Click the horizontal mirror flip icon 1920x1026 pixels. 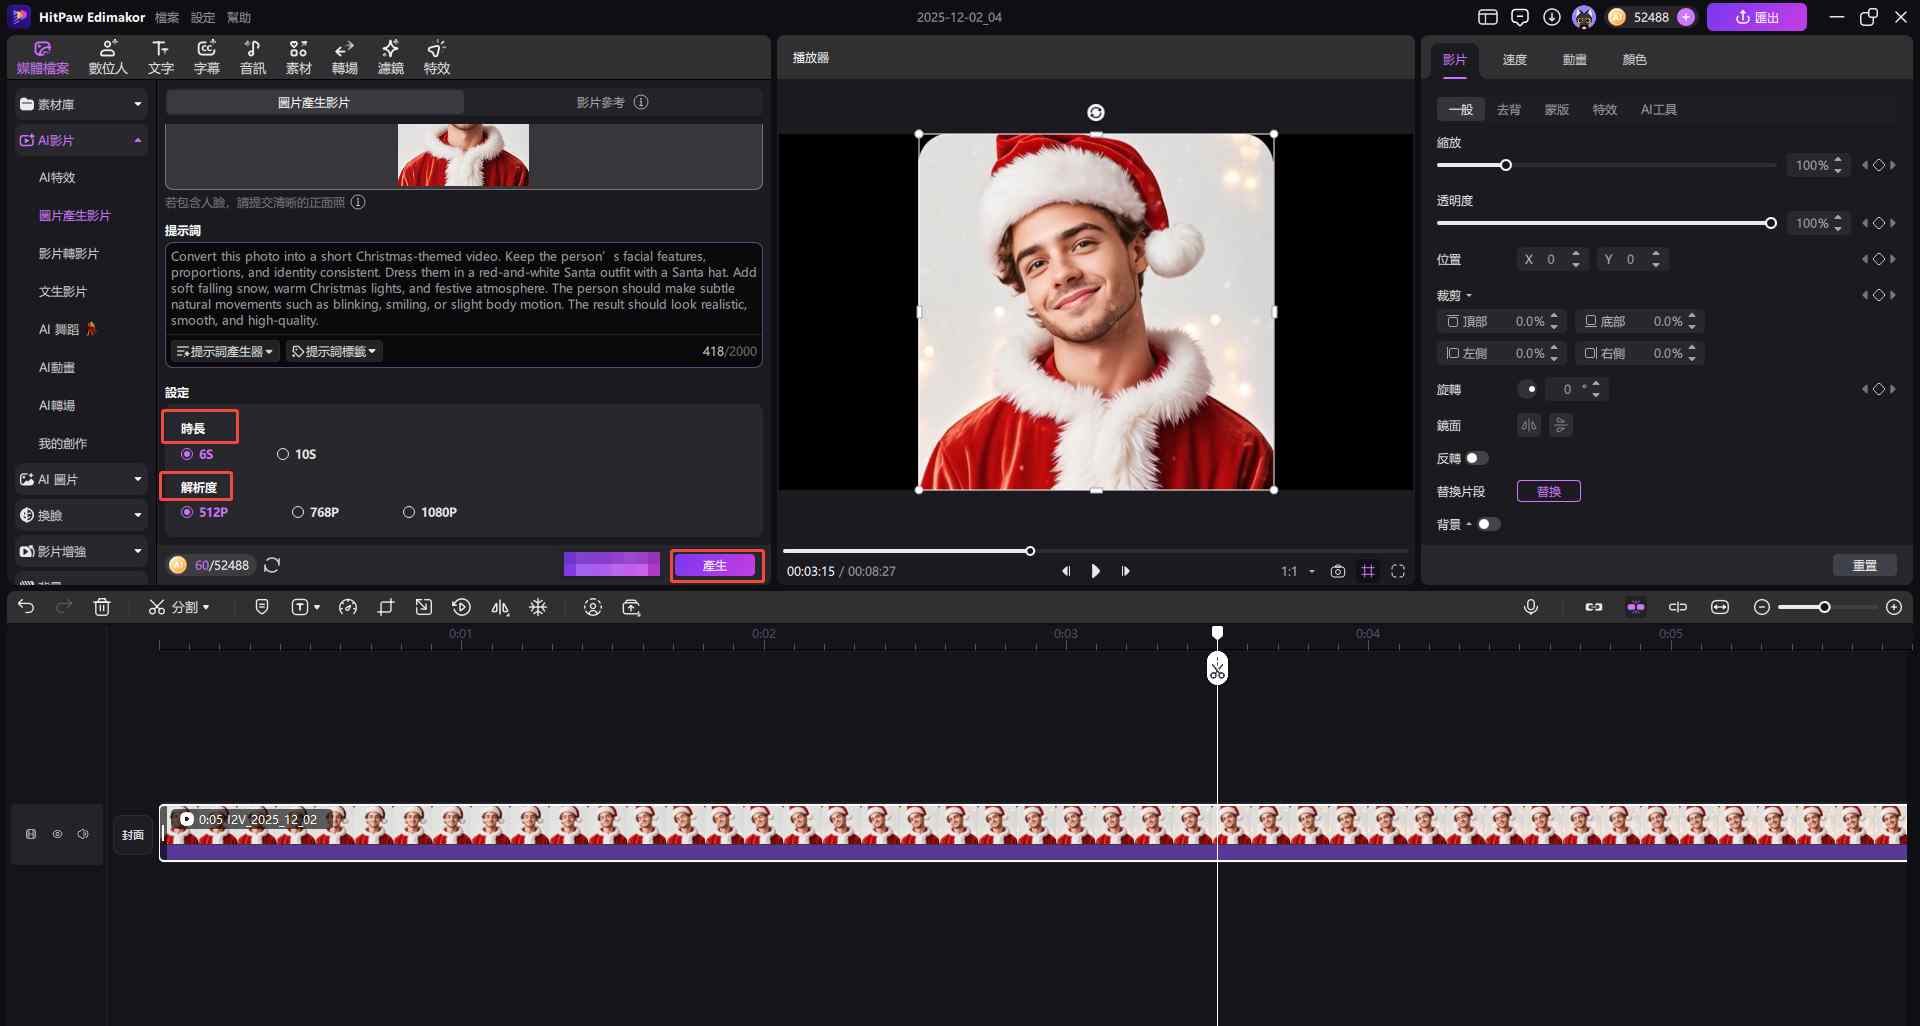click(x=1528, y=425)
